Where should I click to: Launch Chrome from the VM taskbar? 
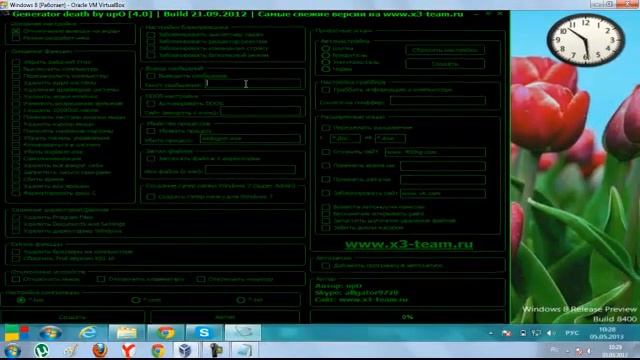(x=165, y=333)
